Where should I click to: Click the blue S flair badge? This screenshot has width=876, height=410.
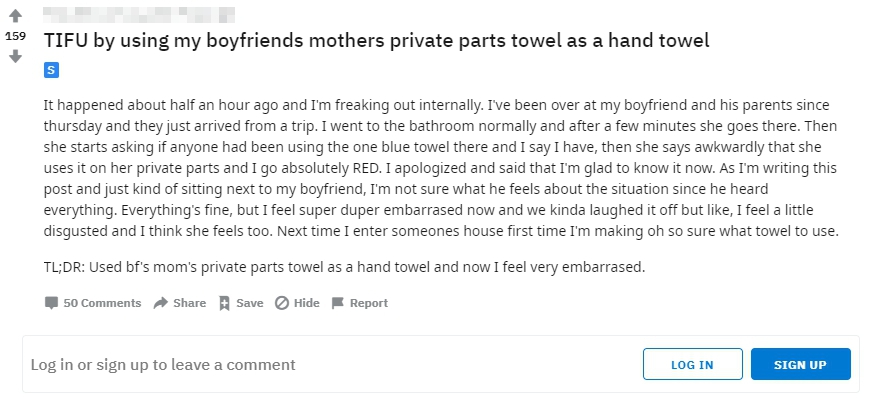(52, 71)
